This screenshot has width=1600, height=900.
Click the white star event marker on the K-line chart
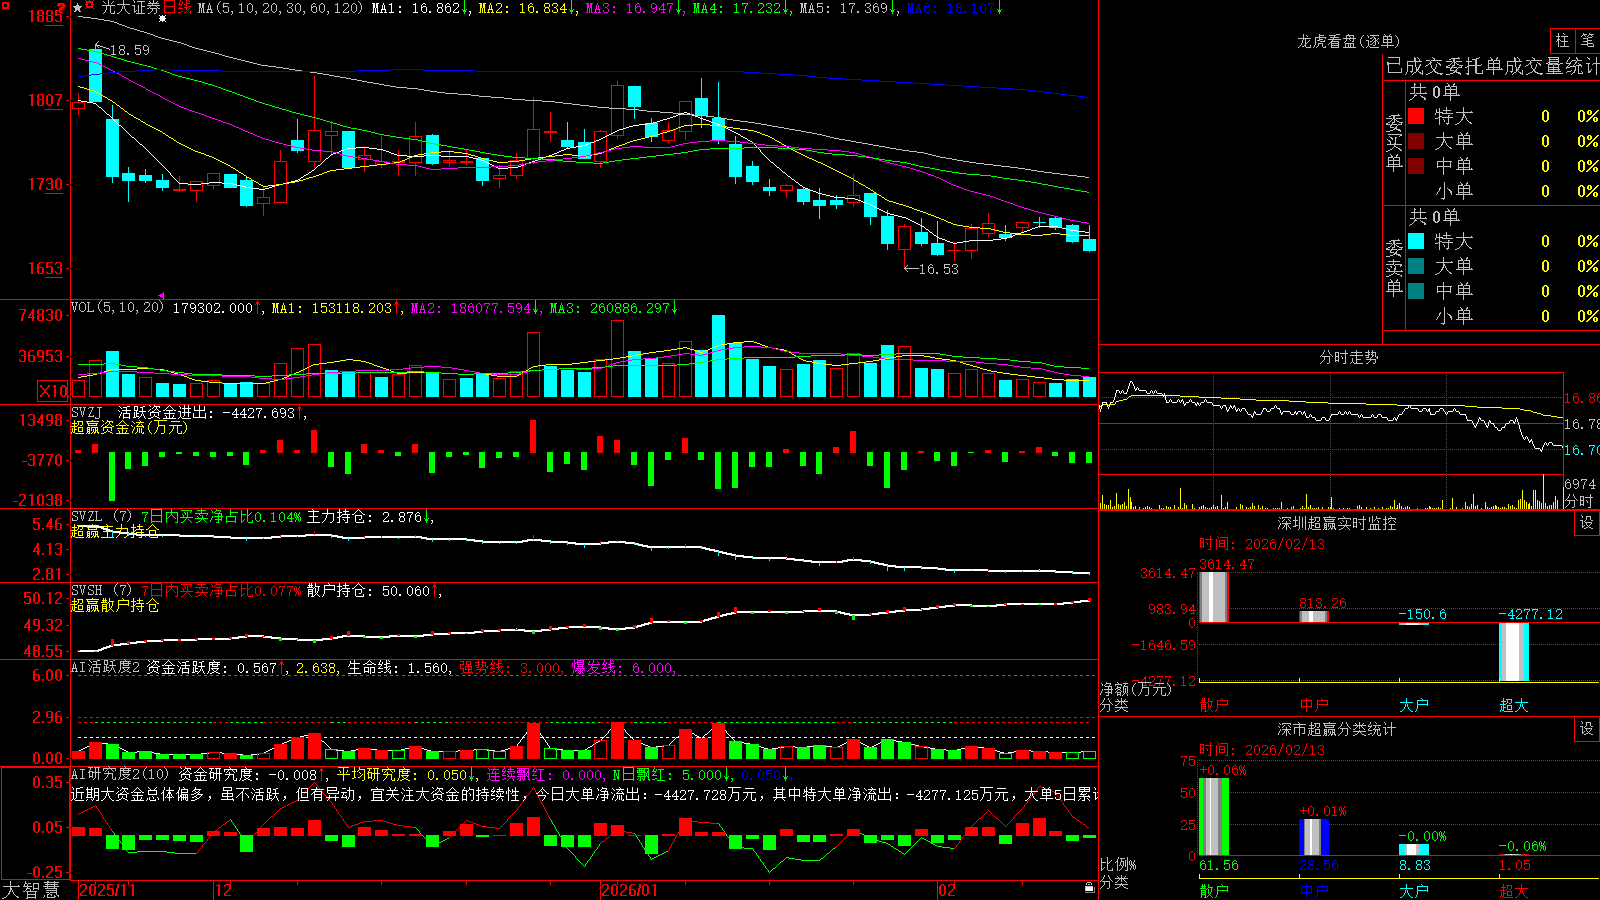point(163,19)
